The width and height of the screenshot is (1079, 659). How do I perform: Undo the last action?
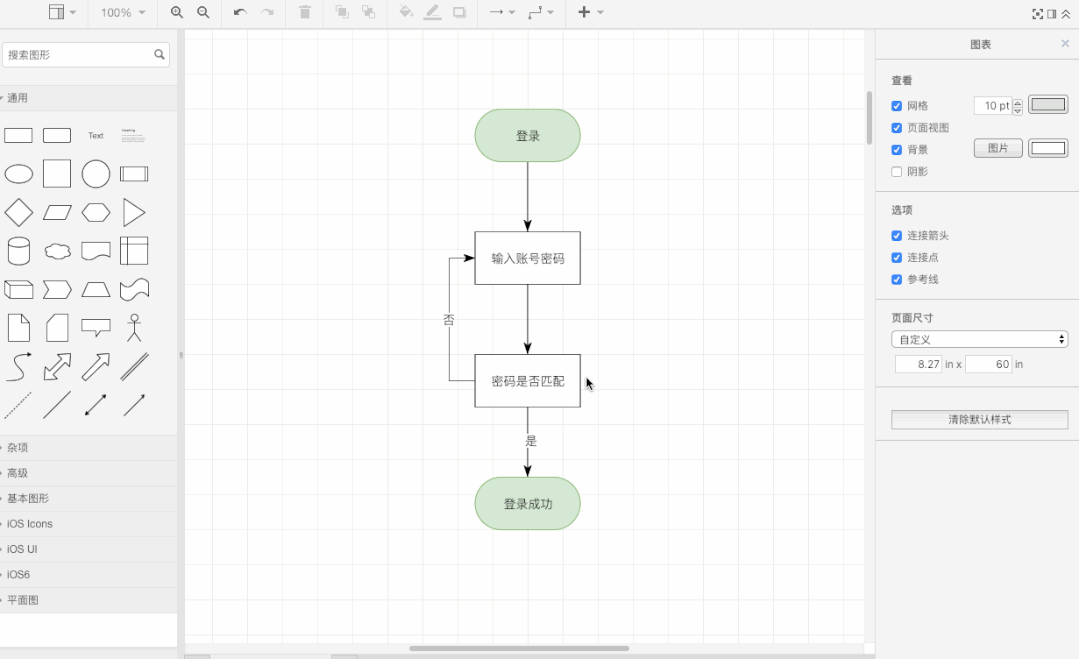240,12
